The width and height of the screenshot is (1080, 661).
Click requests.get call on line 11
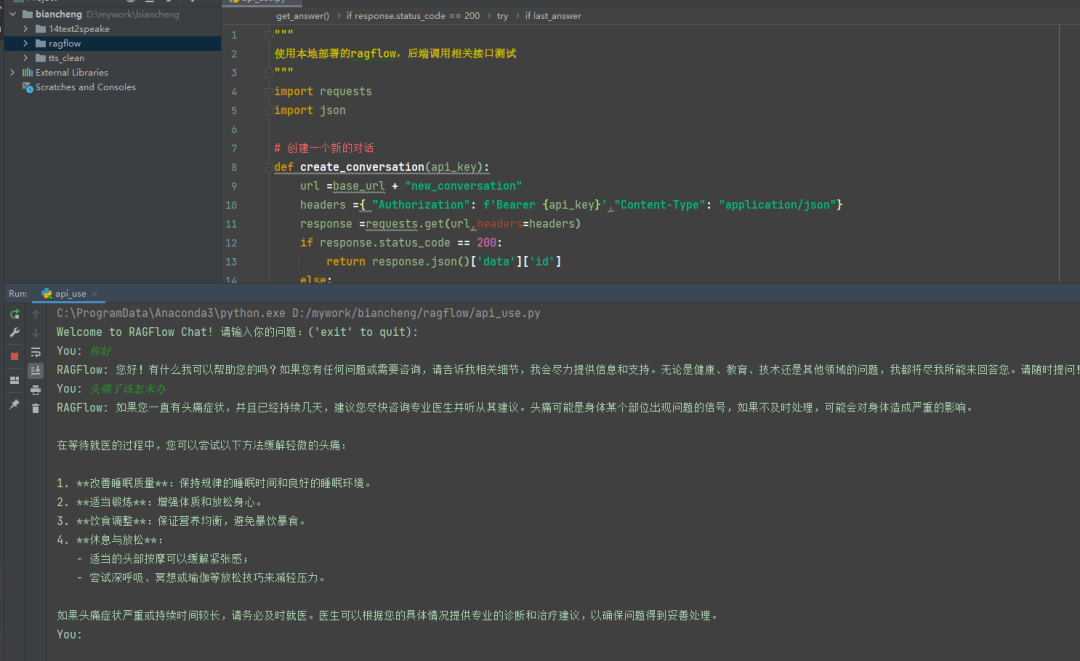point(405,224)
